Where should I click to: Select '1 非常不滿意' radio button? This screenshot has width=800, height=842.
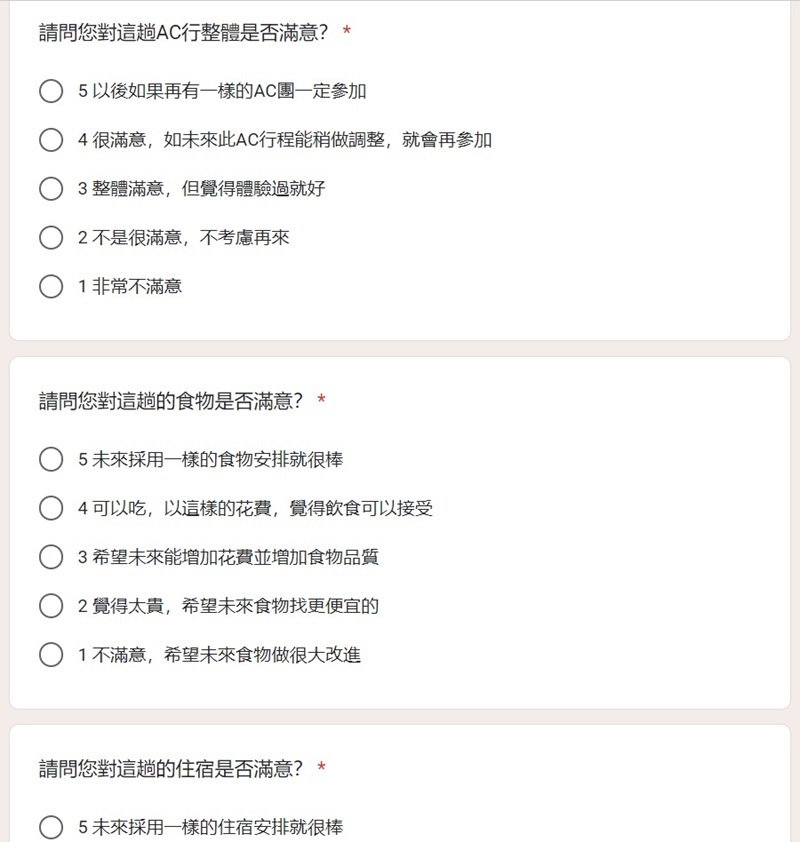pos(51,286)
